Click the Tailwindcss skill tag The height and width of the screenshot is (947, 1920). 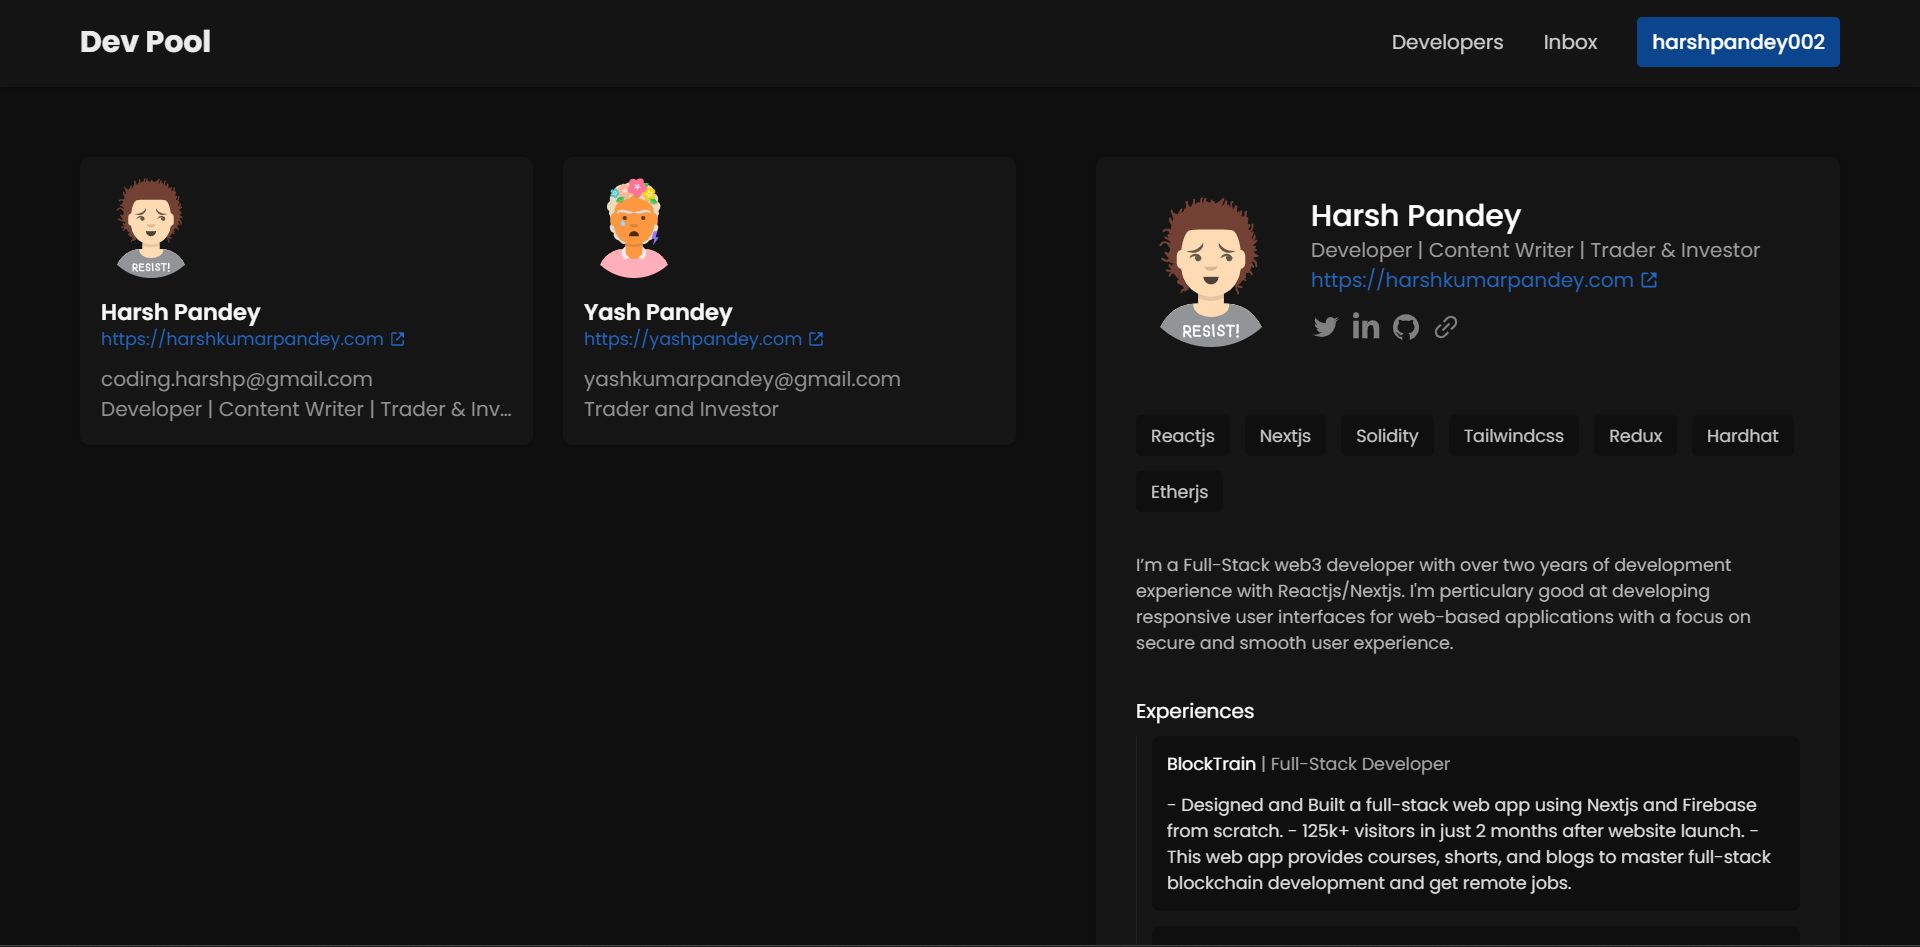1514,436
